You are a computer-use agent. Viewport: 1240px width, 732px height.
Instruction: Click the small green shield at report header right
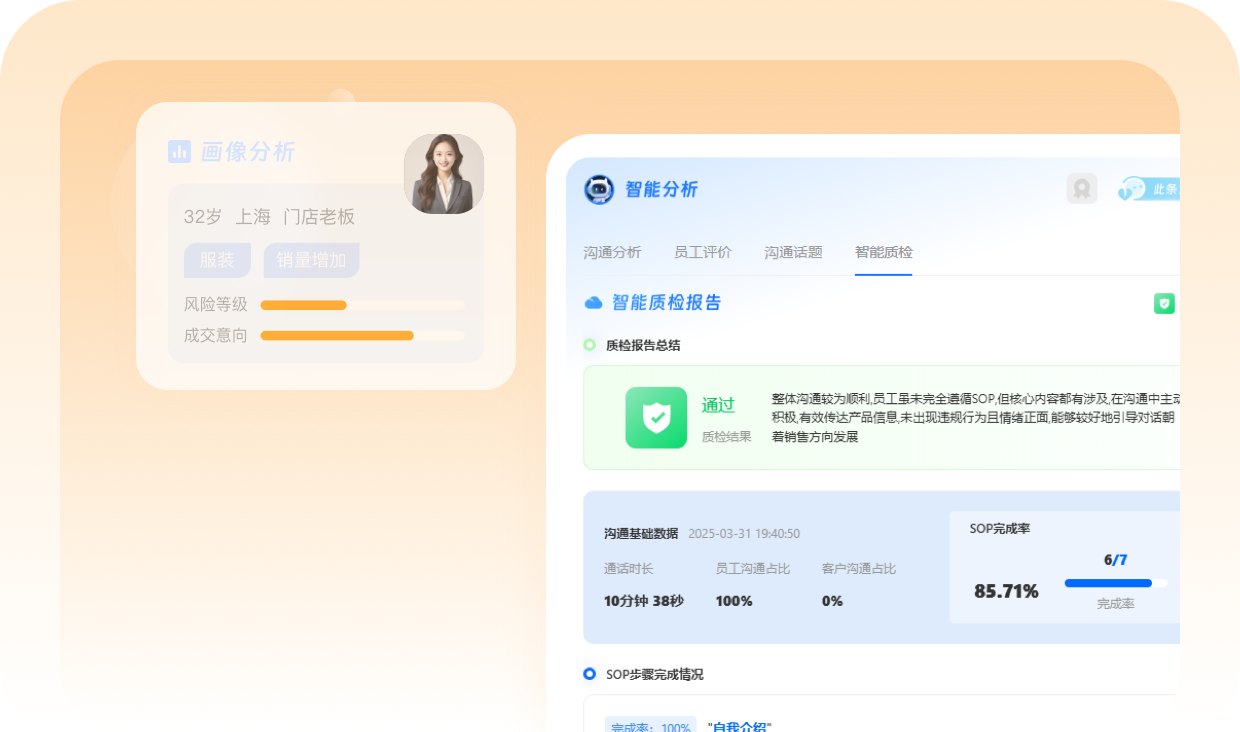coord(1164,303)
